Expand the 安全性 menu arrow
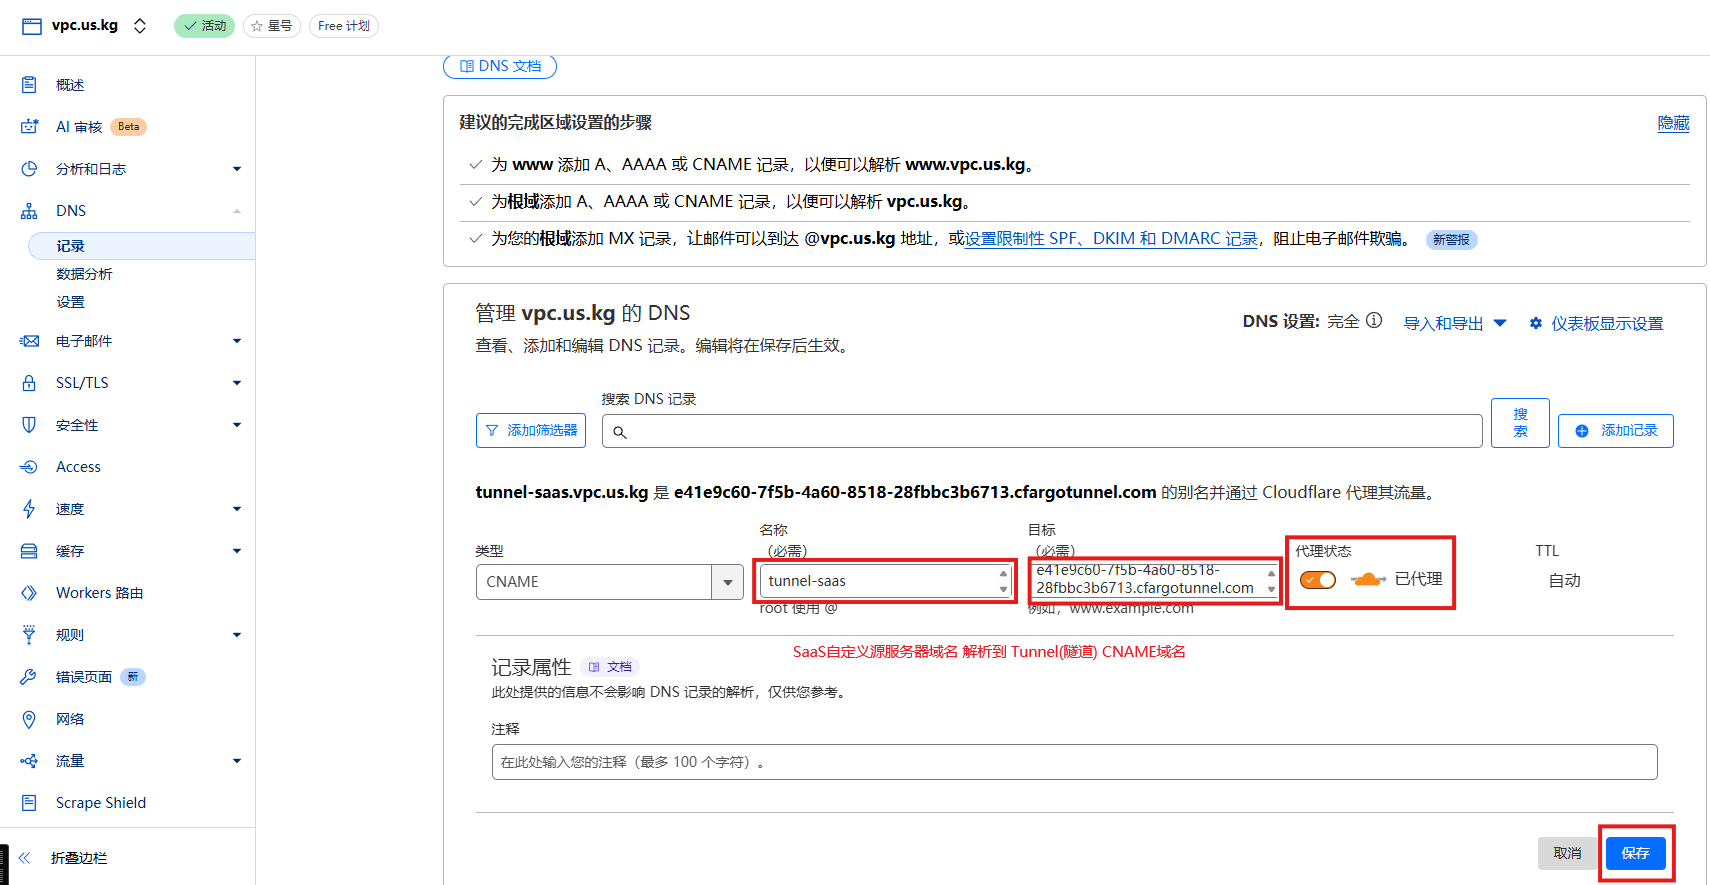Screen dimensions: 1710x885 [x=237, y=425]
